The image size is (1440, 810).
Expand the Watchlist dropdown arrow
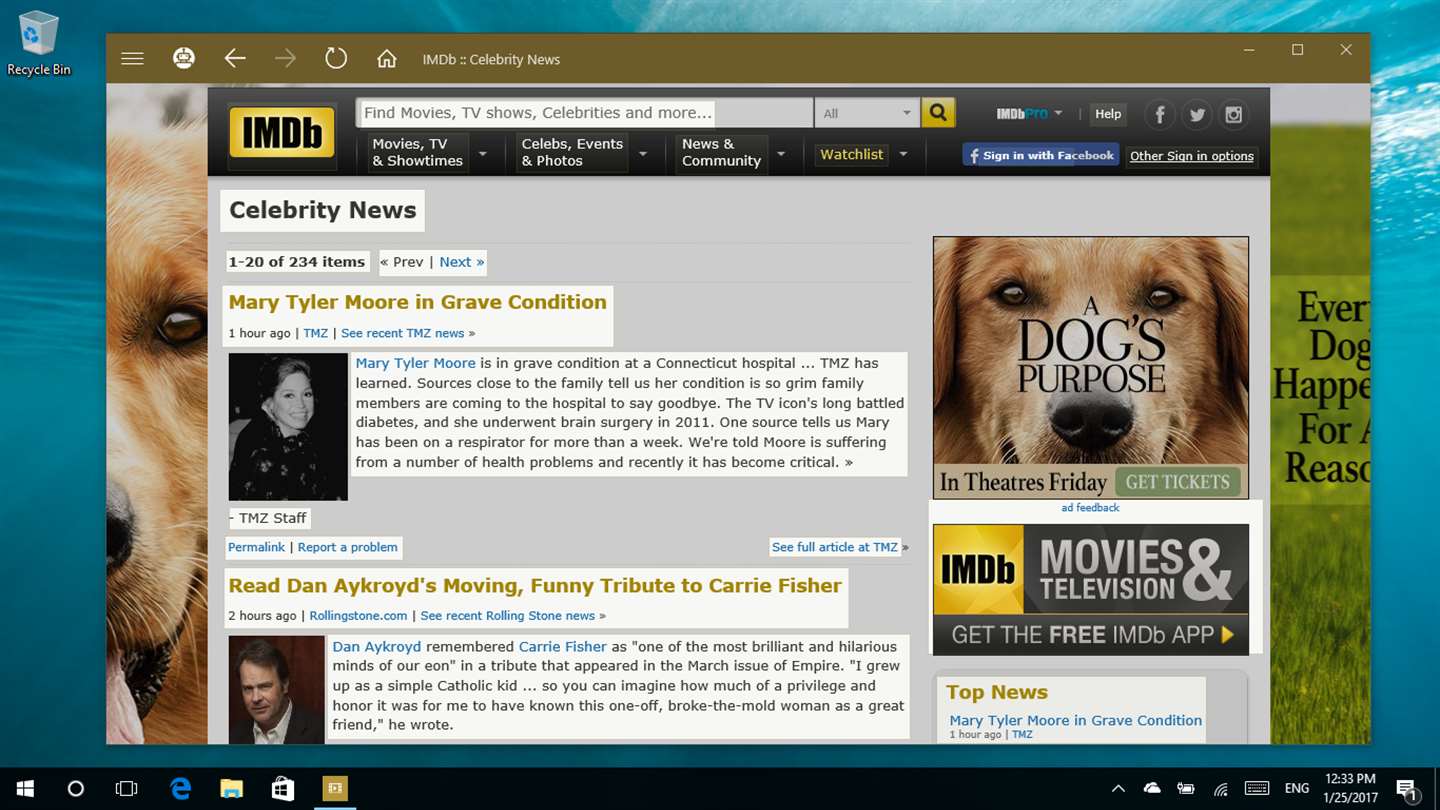[903, 154]
